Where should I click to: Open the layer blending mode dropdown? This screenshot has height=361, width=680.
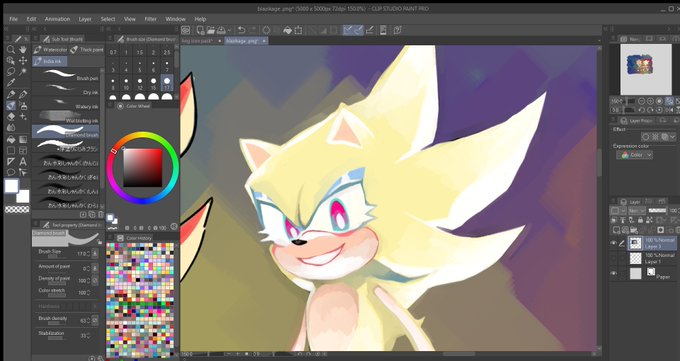pos(636,210)
